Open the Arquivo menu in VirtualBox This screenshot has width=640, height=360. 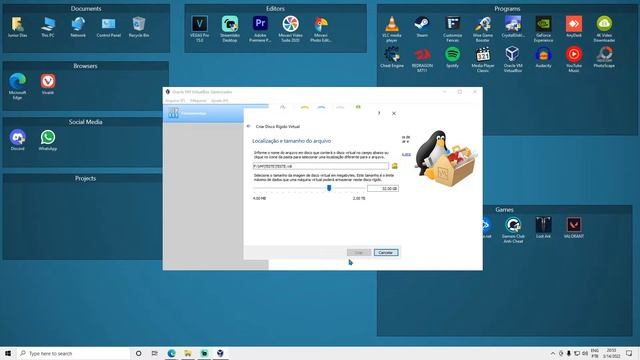click(x=175, y=100)
